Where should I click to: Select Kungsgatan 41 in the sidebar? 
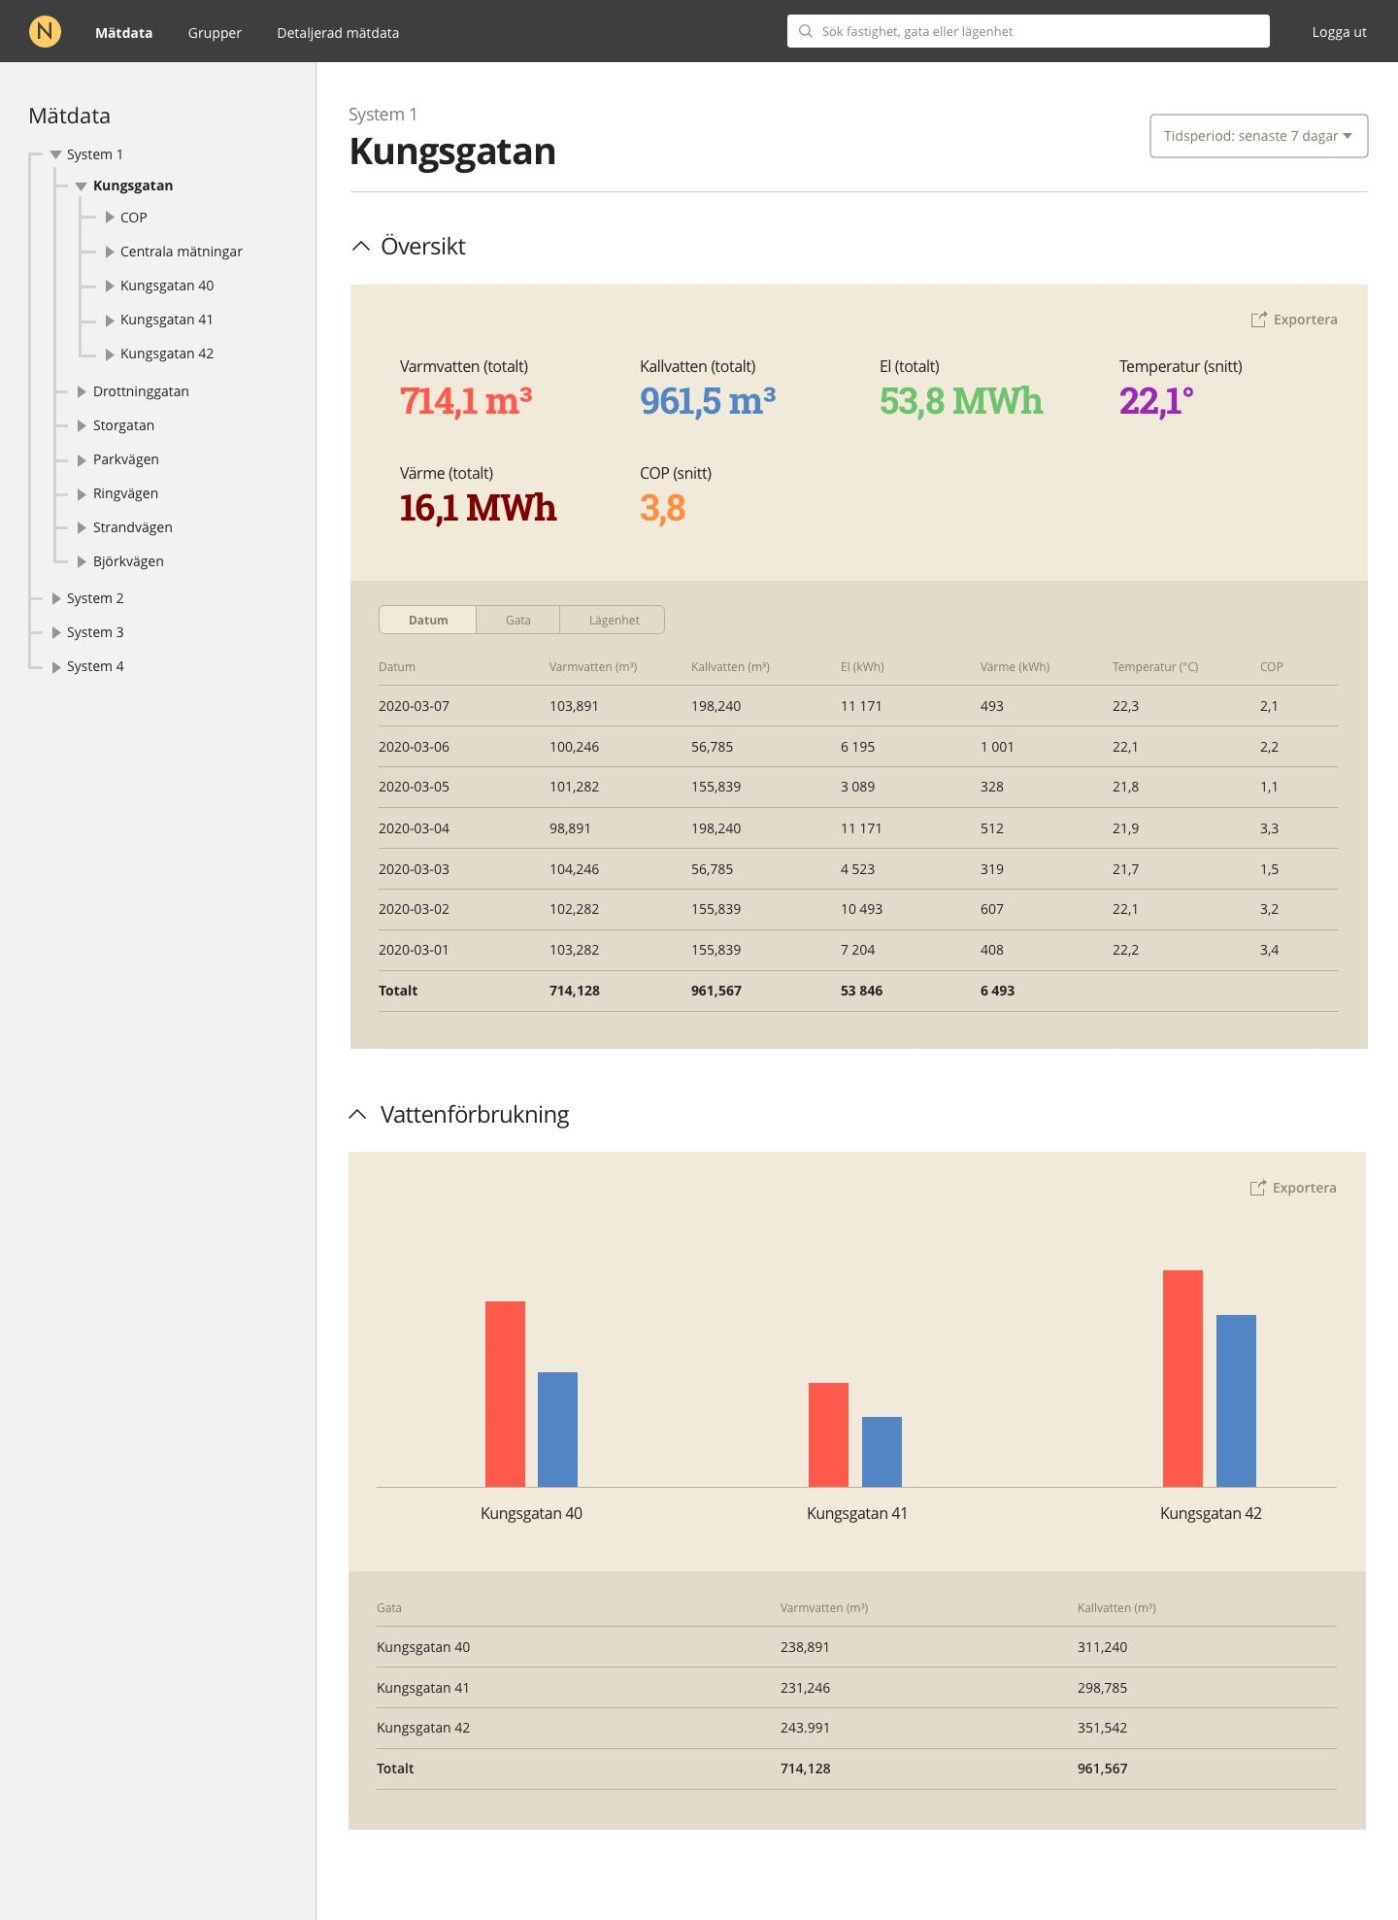click(166, 320)
